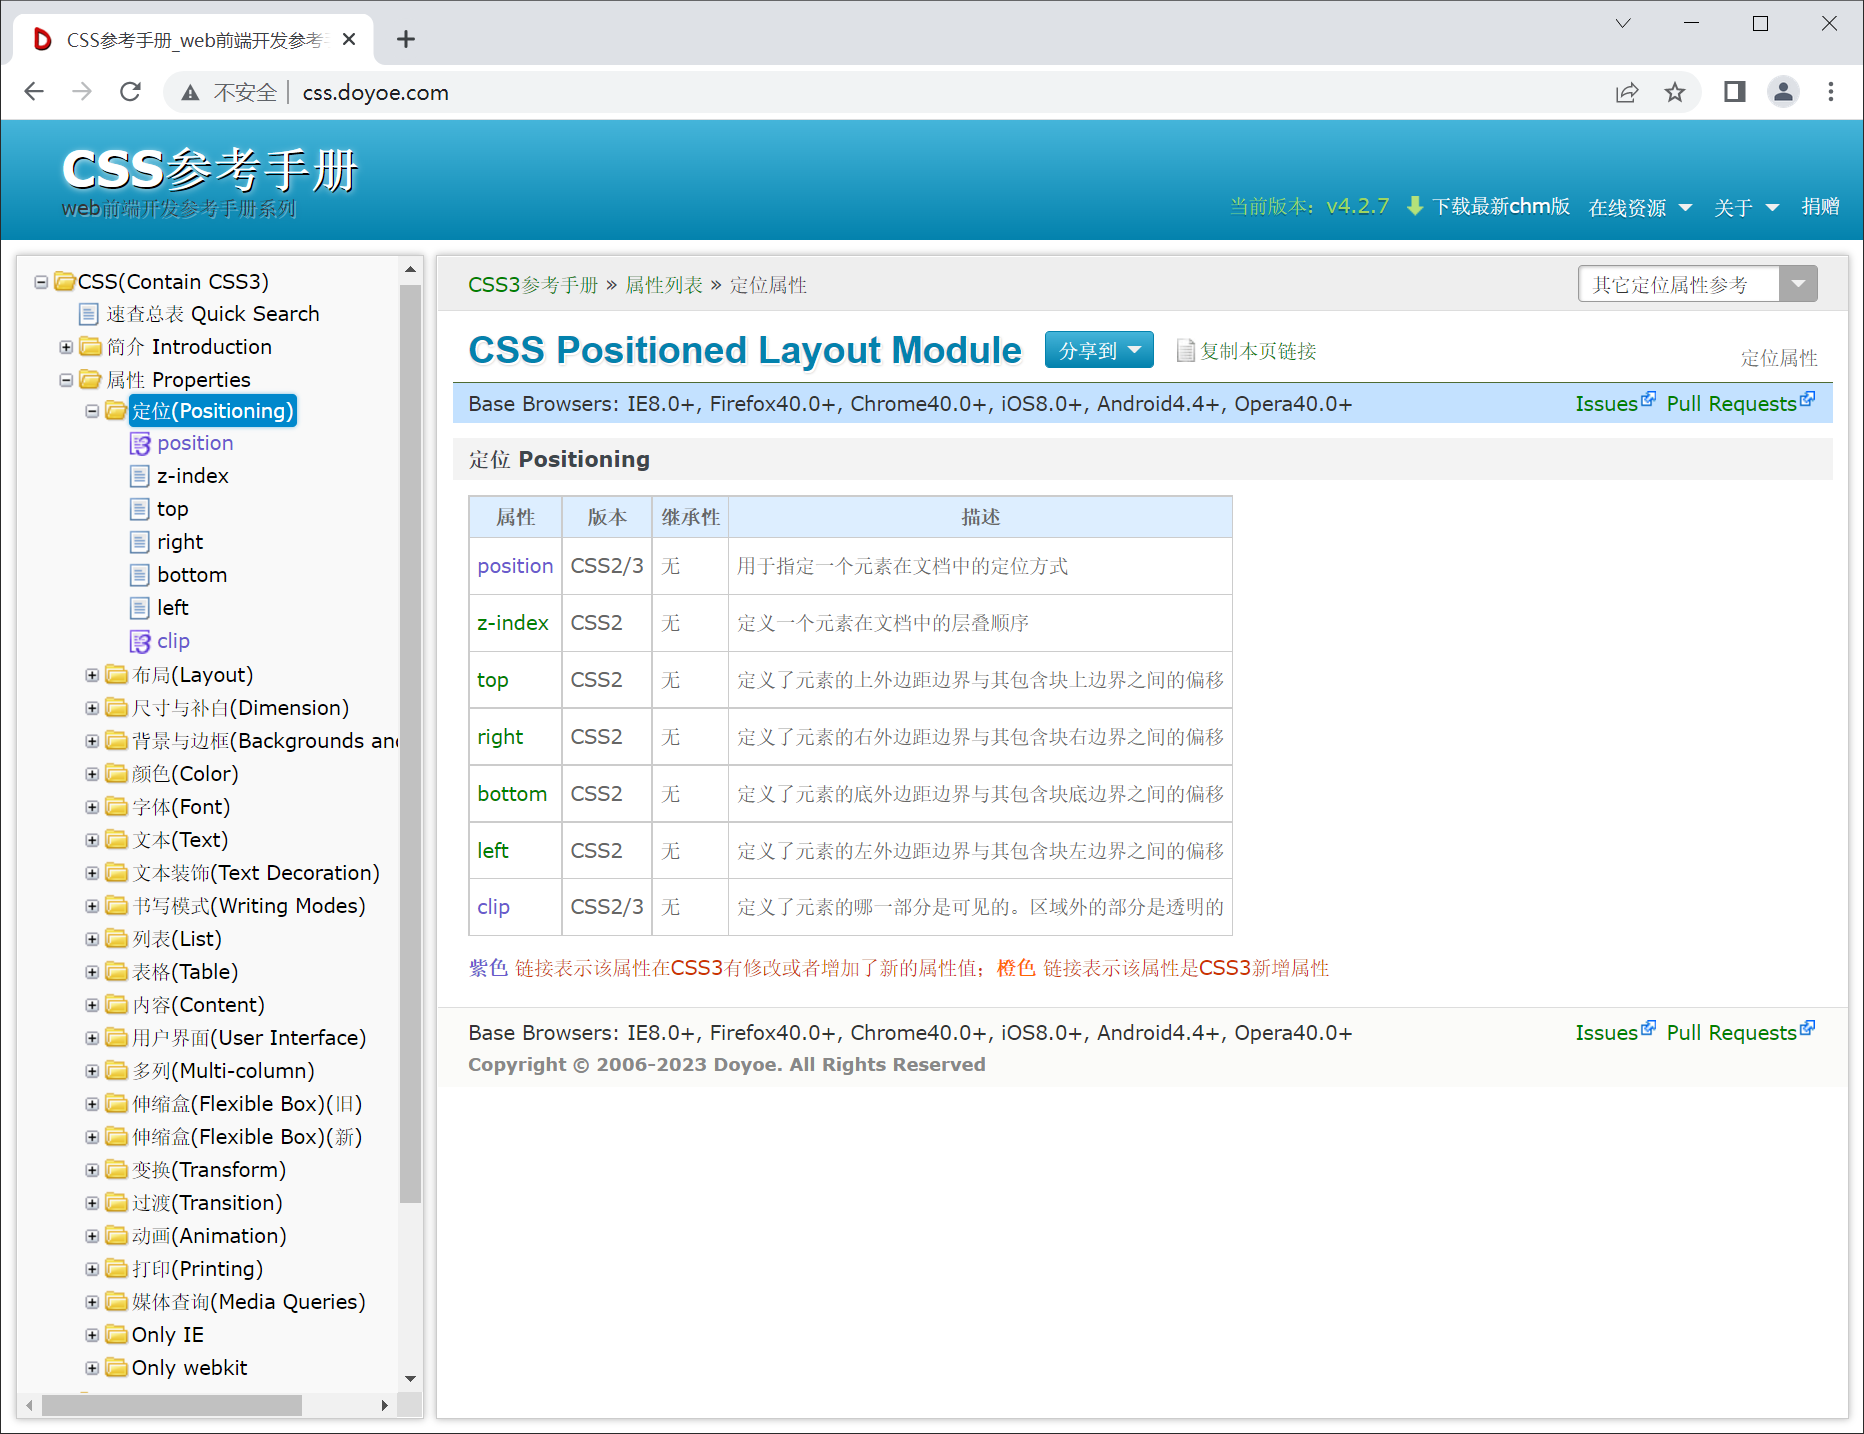Click the sidebar vertical scrollbar thumb
Image resolution: width=1864 pixels, height=1434 pixels.
tap(410, 740)
